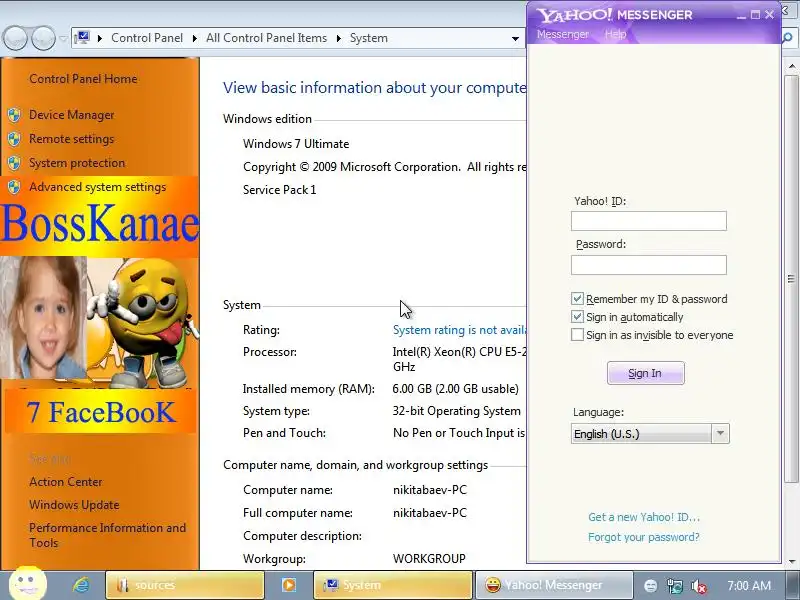Click Remote settings shield icon
Image resolution: width=800 pixels, height=600 pixels.
(x=14, y=139)
